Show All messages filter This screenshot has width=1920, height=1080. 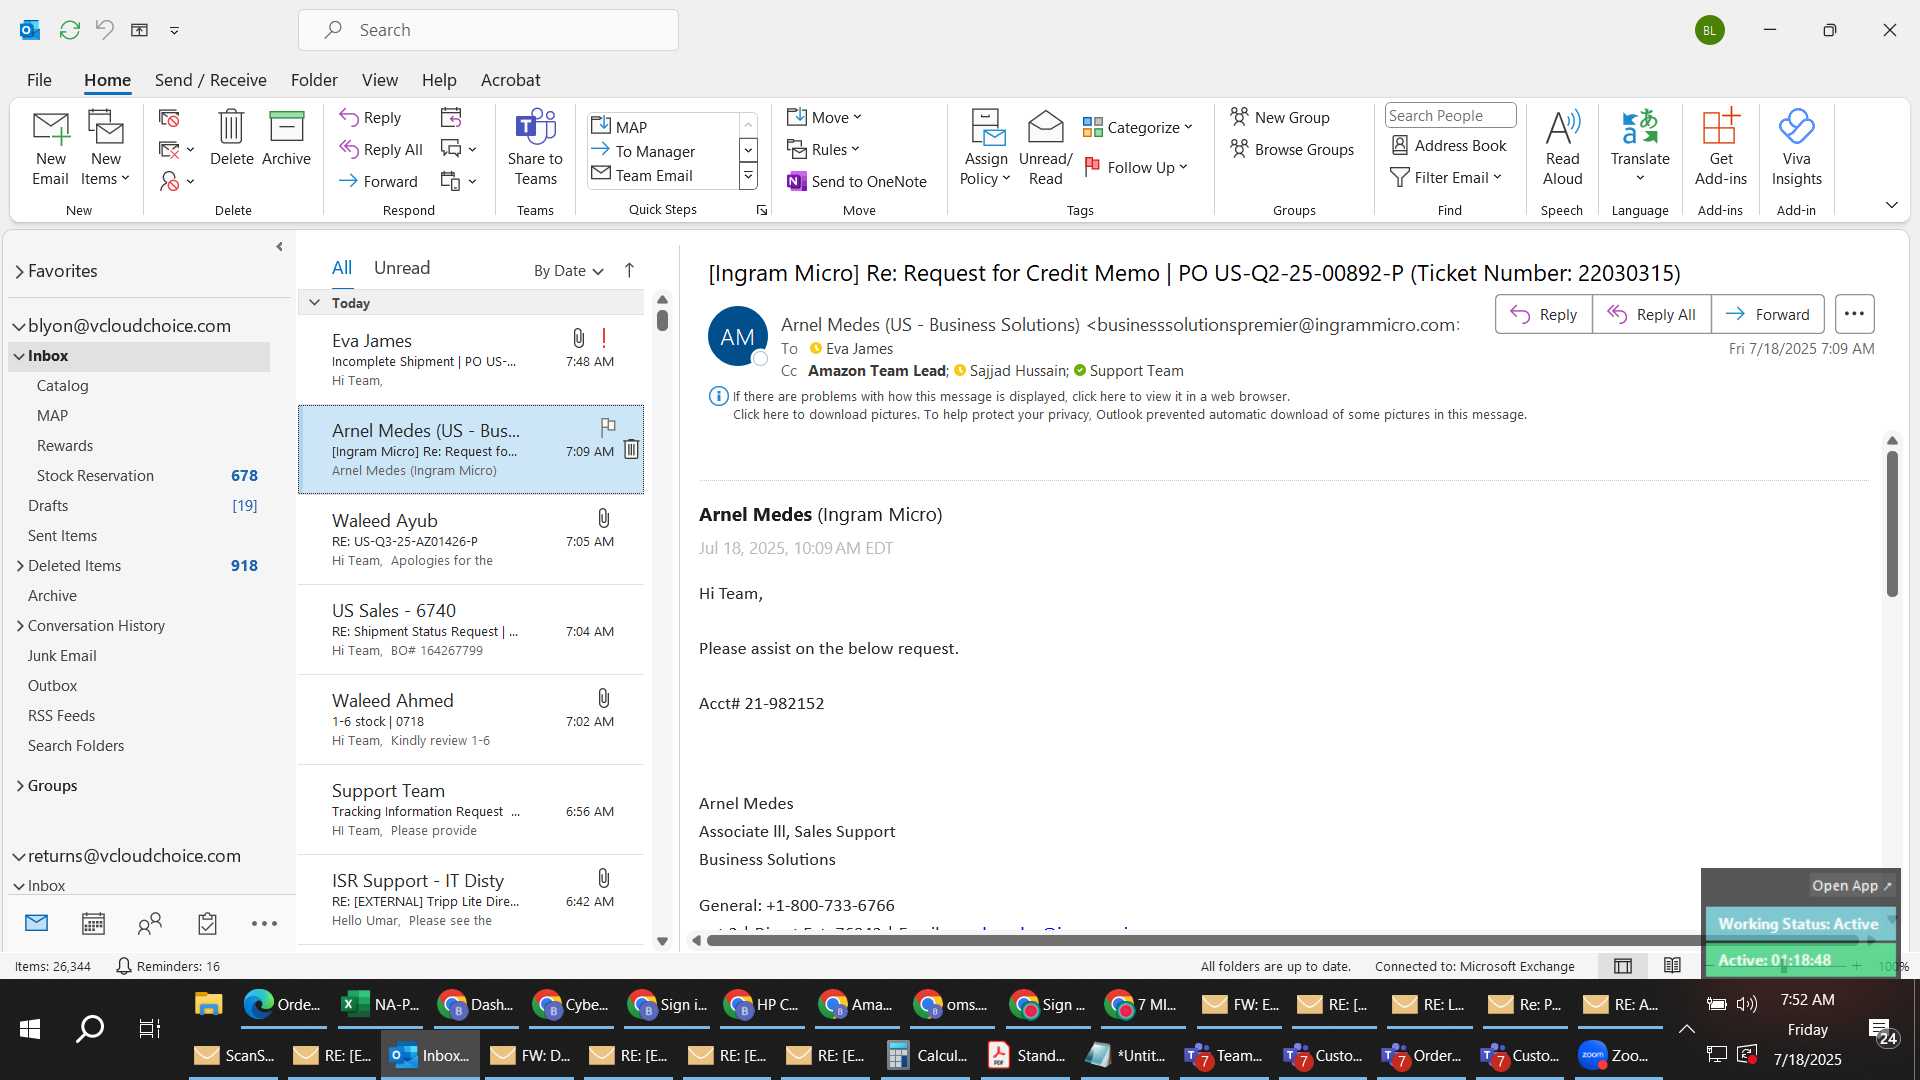(x=342, y=268)
